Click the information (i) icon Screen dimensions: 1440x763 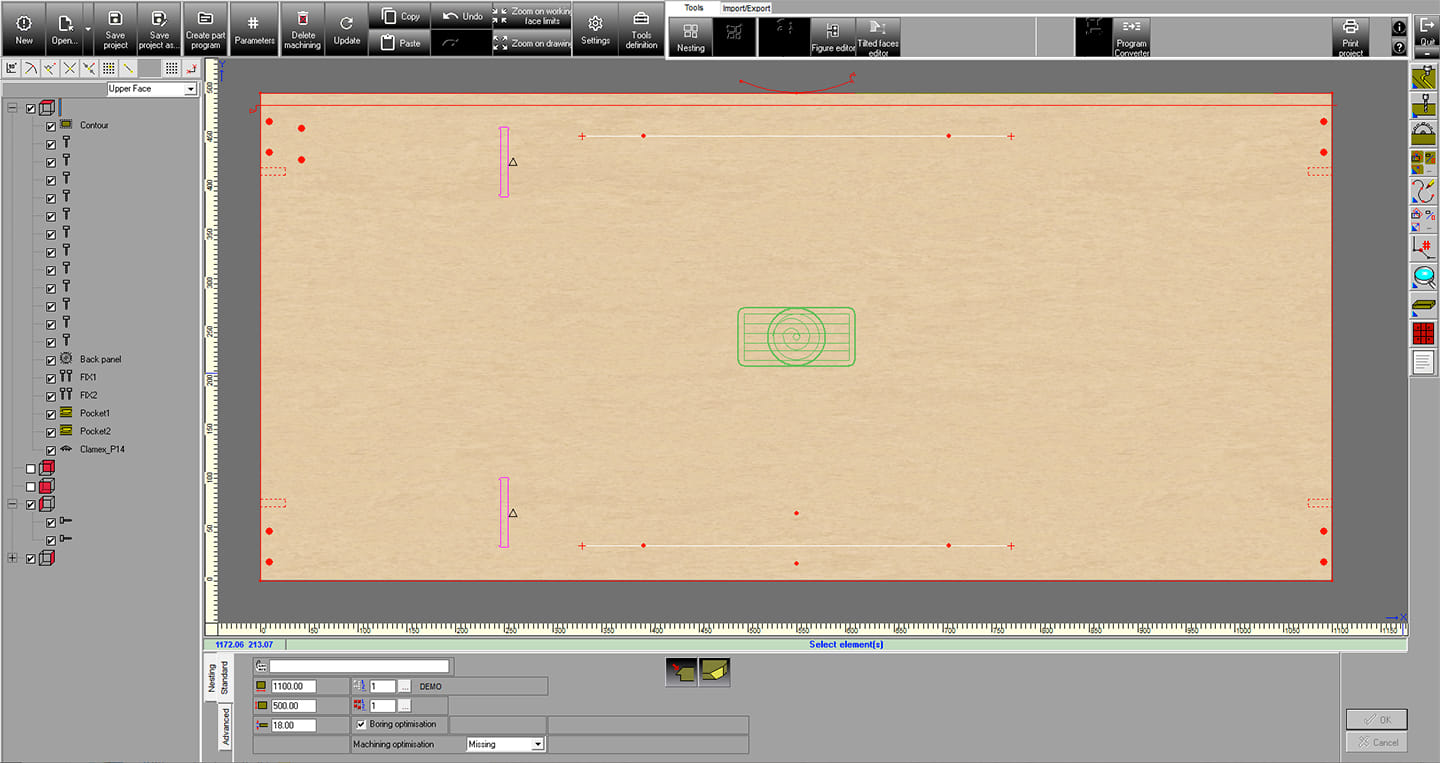(1399, 27)
